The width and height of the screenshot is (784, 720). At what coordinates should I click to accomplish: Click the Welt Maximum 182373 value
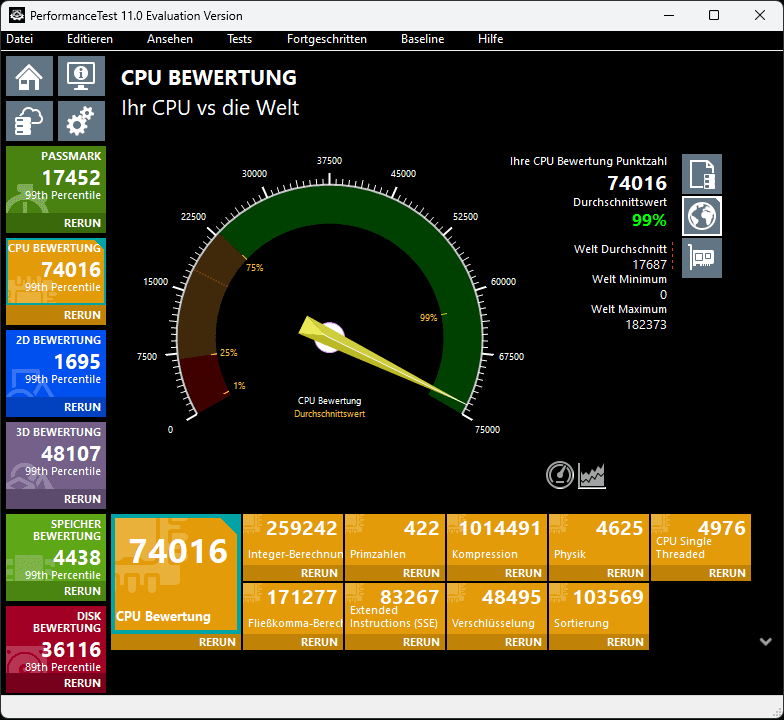pyautogui.click(x=646, y=325)
